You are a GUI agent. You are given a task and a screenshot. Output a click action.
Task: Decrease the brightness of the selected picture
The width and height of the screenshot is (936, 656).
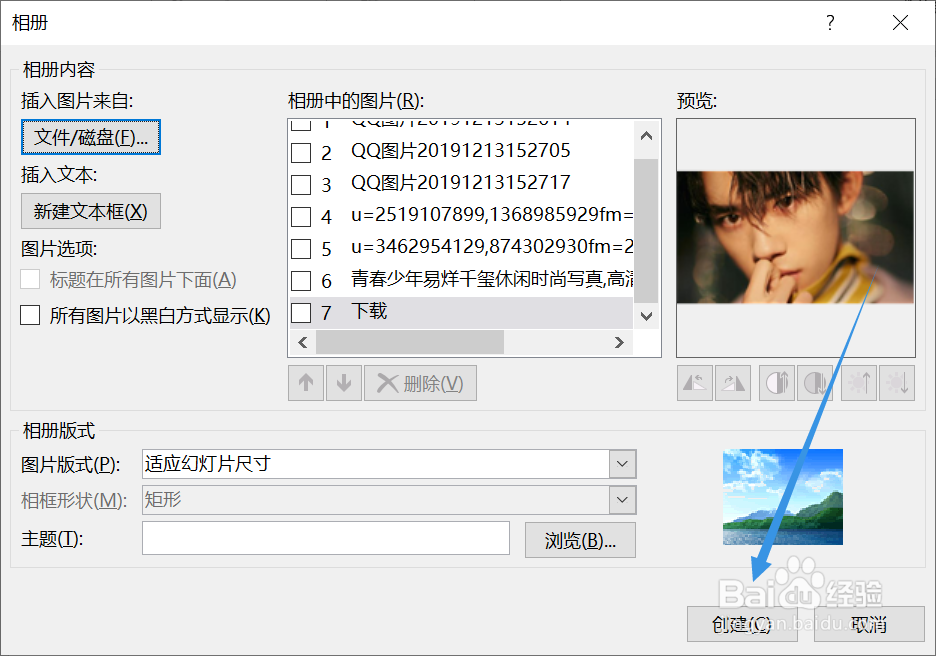(898, 383)
